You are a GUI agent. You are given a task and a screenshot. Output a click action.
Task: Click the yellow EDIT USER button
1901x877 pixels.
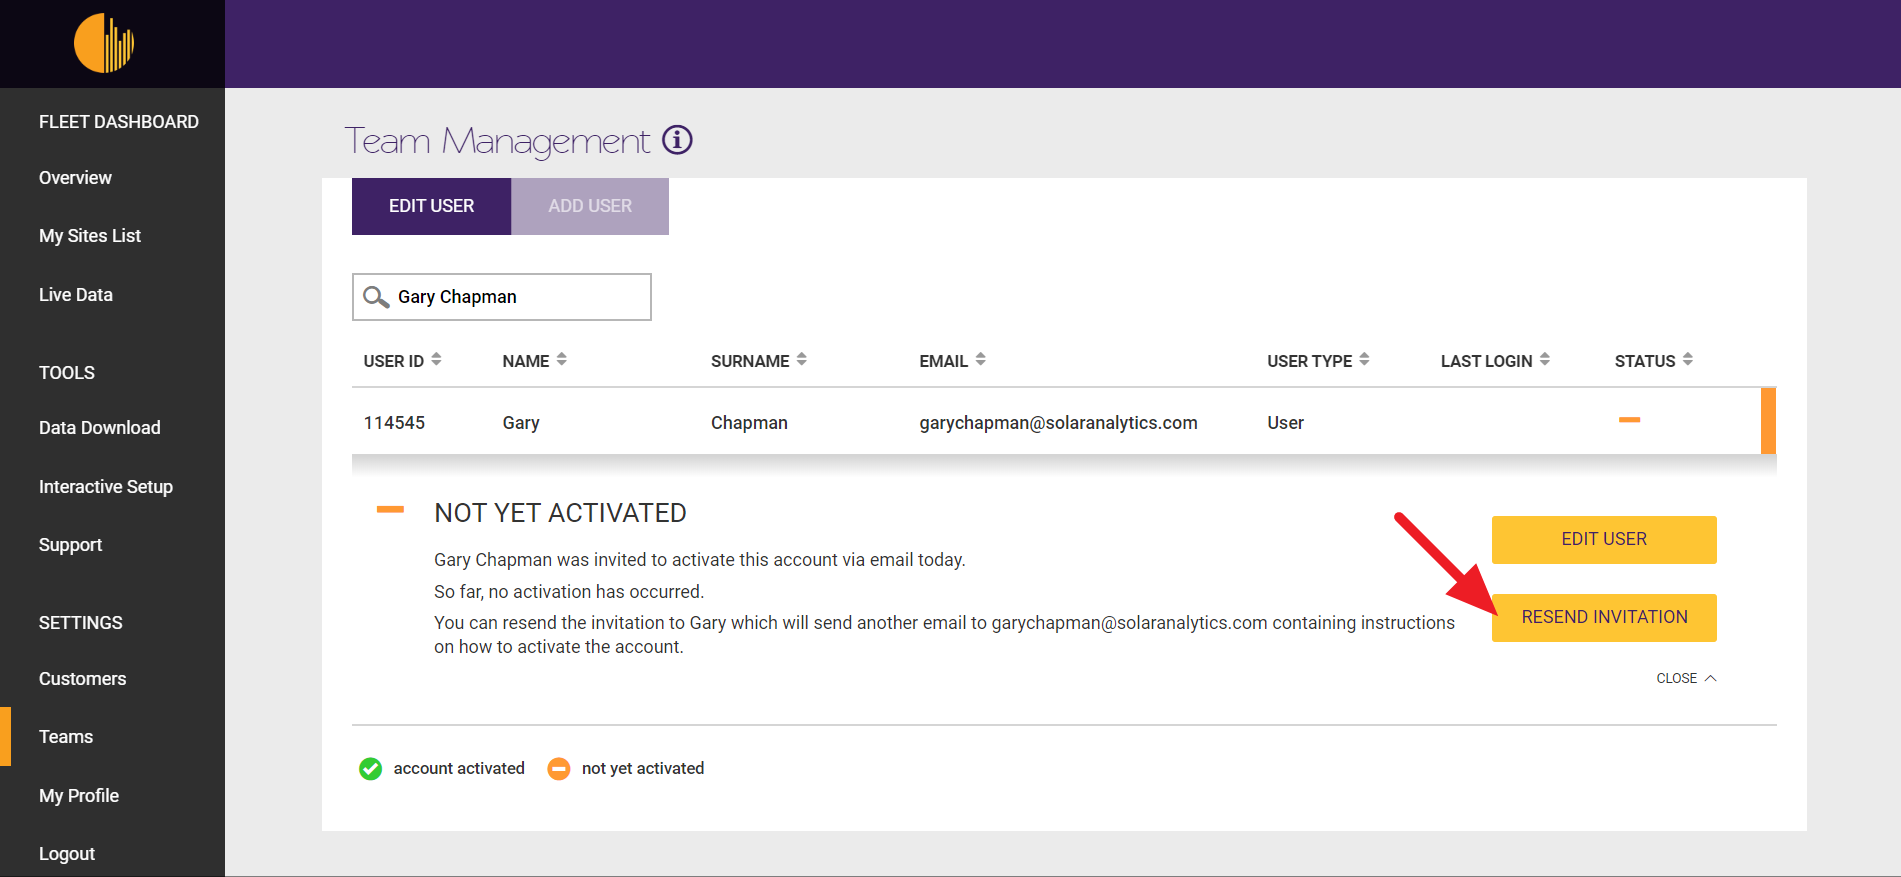[x=1604, y=539]
